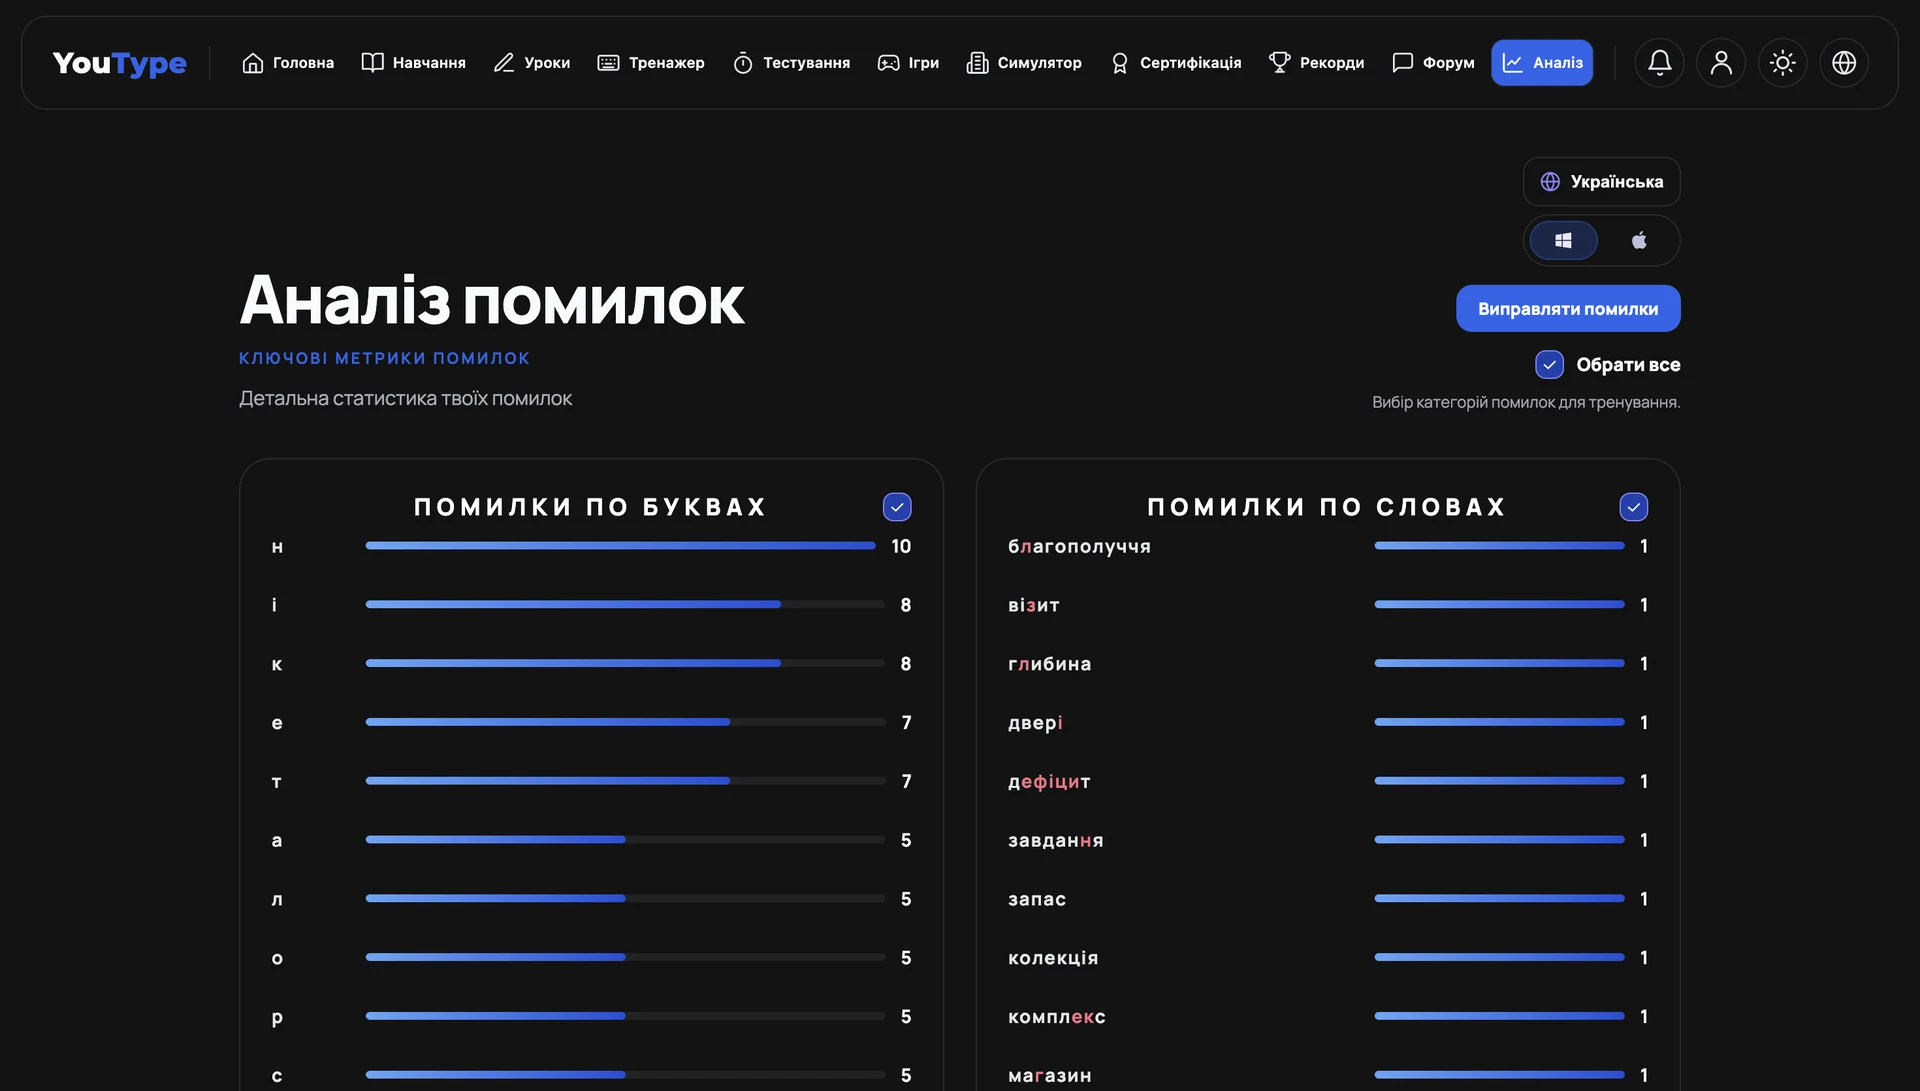Toggle light theme with sun icon
Image resolution: width=1920 pixels, height=1091 pixels.
point(1782,63)
